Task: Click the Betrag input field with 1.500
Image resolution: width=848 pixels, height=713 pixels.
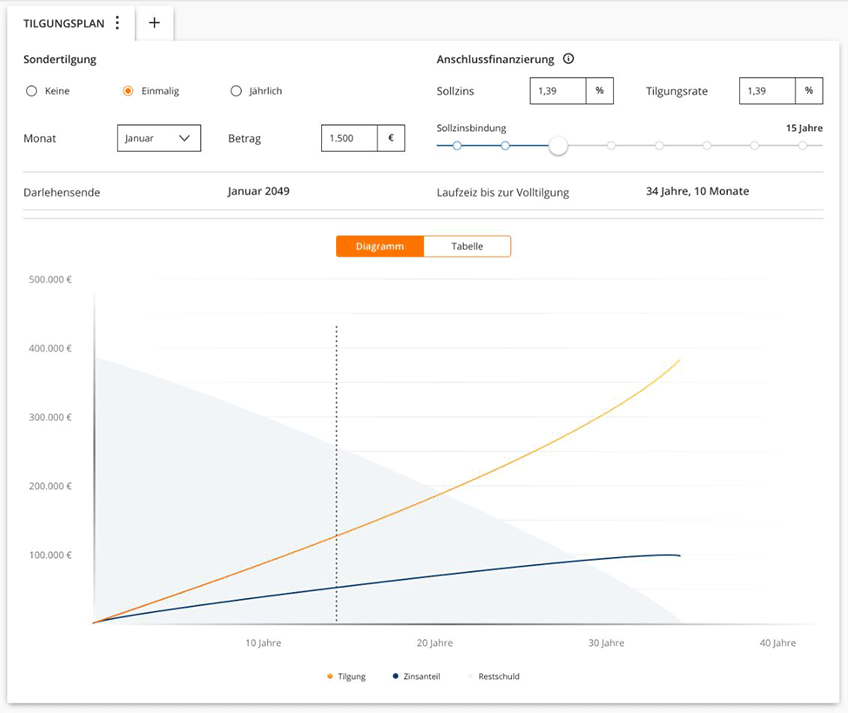Action: (349, 138)
